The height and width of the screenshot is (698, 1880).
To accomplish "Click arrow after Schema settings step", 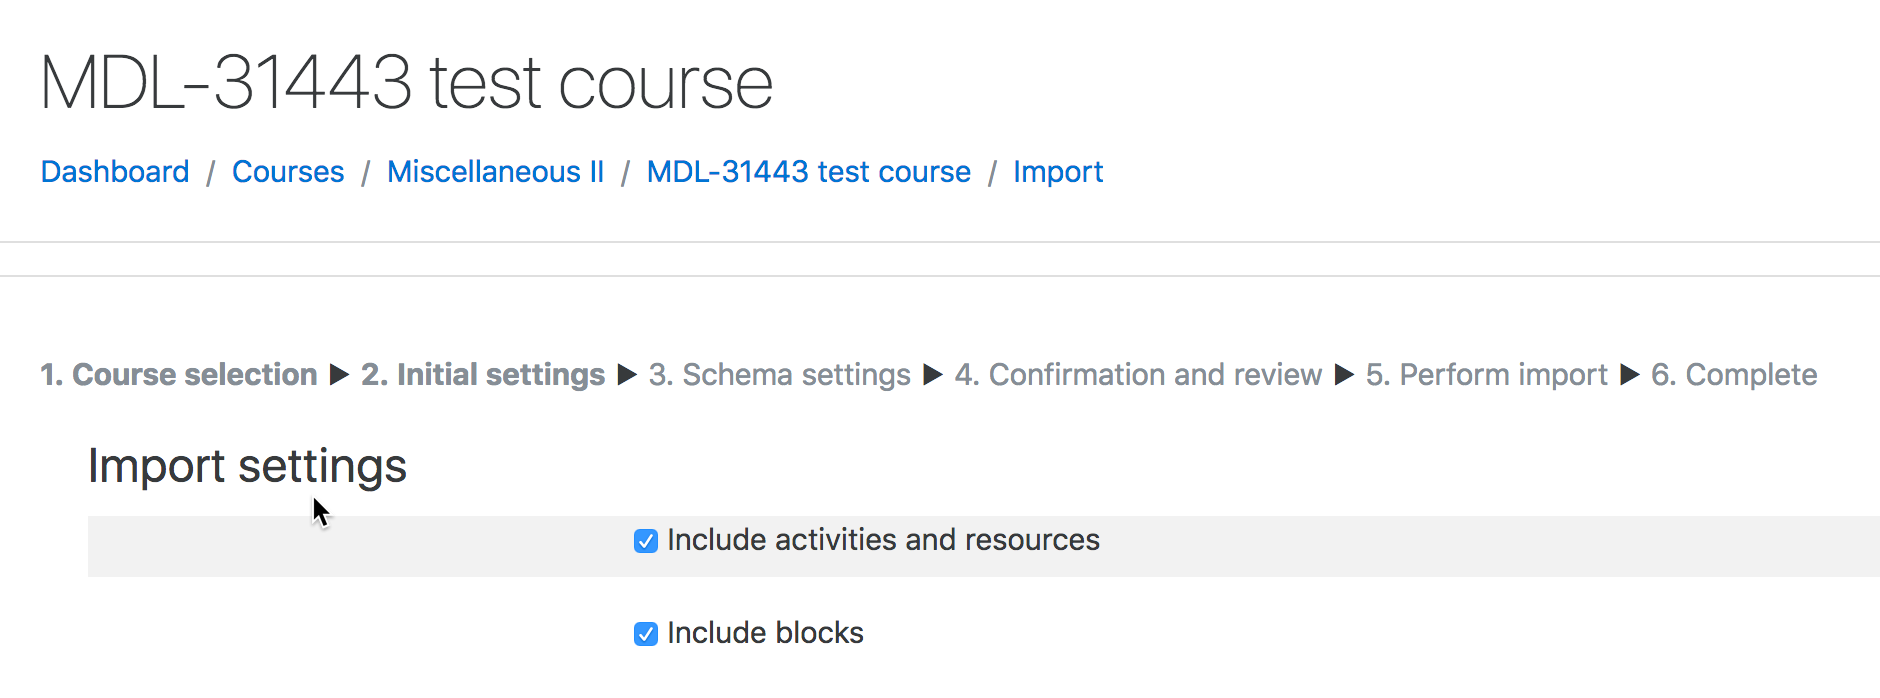I will click(x=933, y=375).
